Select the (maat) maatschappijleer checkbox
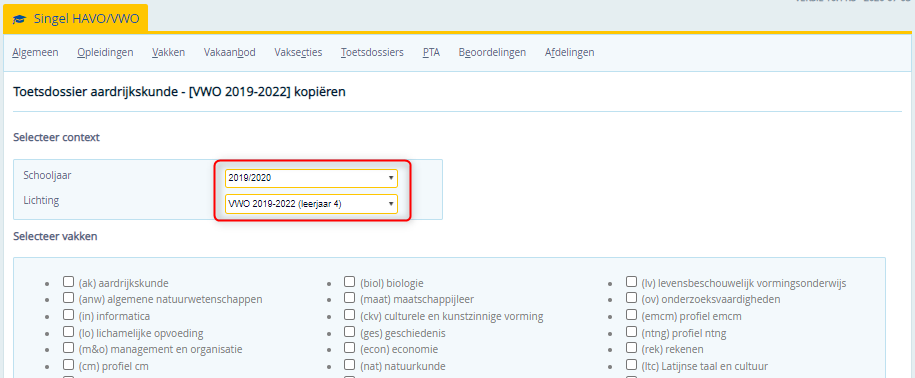This screenshot has height=378, width=915. [x=350, y=299]
